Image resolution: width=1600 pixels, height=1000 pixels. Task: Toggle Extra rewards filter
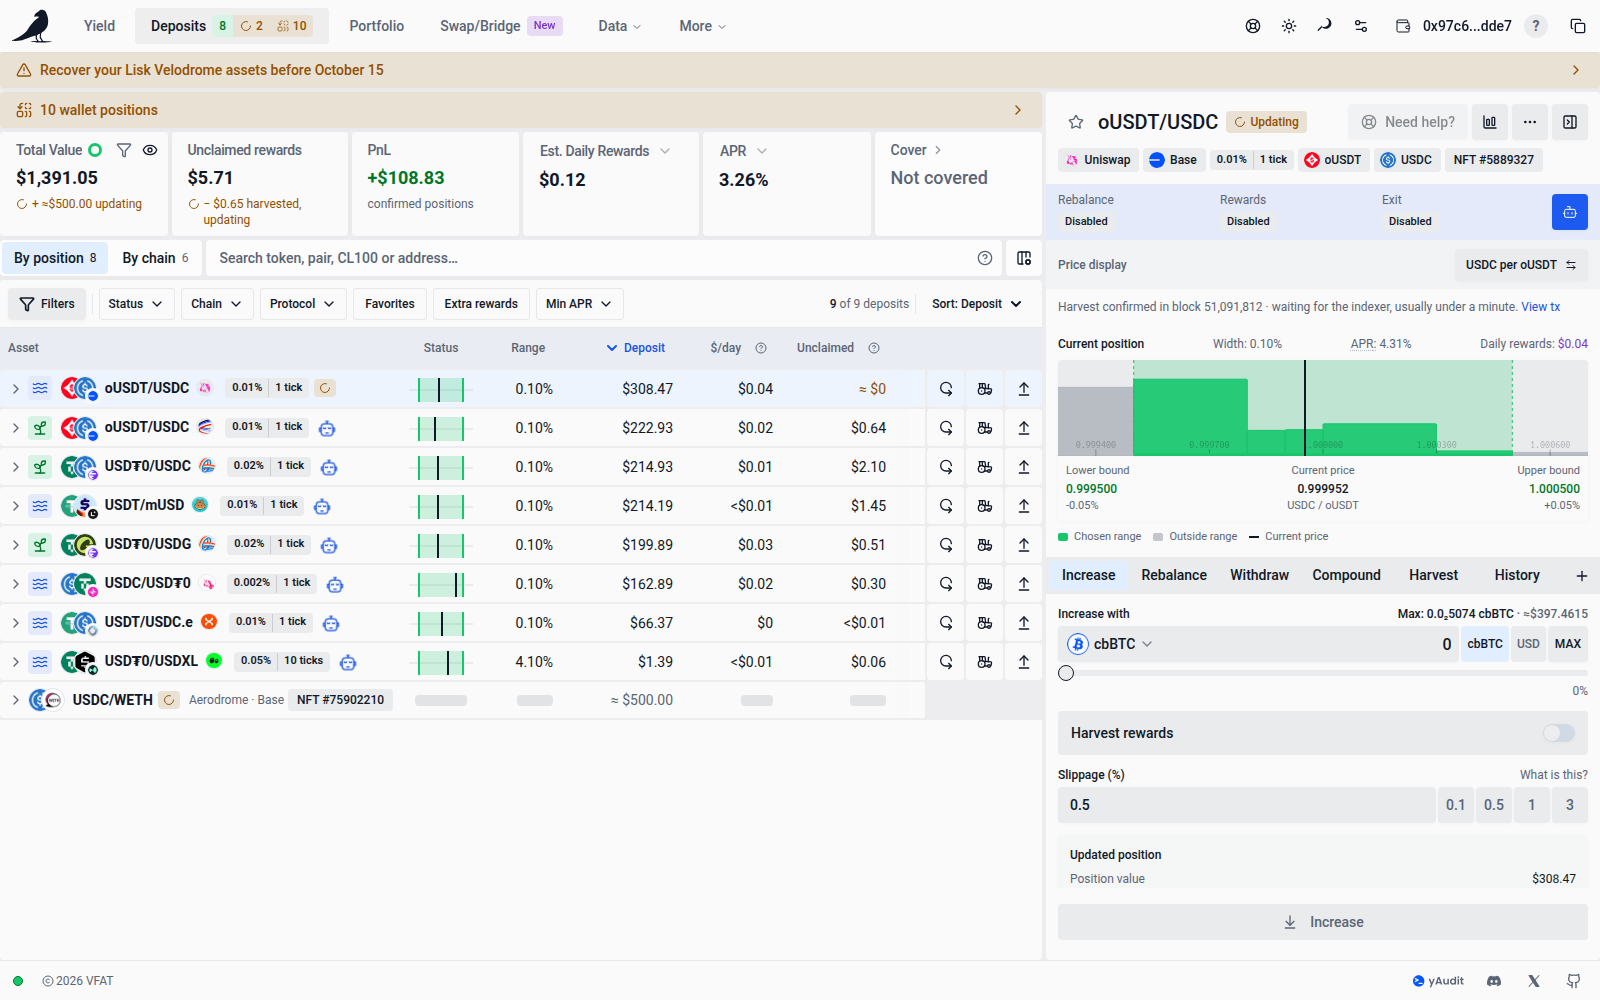tap(481, 304)
